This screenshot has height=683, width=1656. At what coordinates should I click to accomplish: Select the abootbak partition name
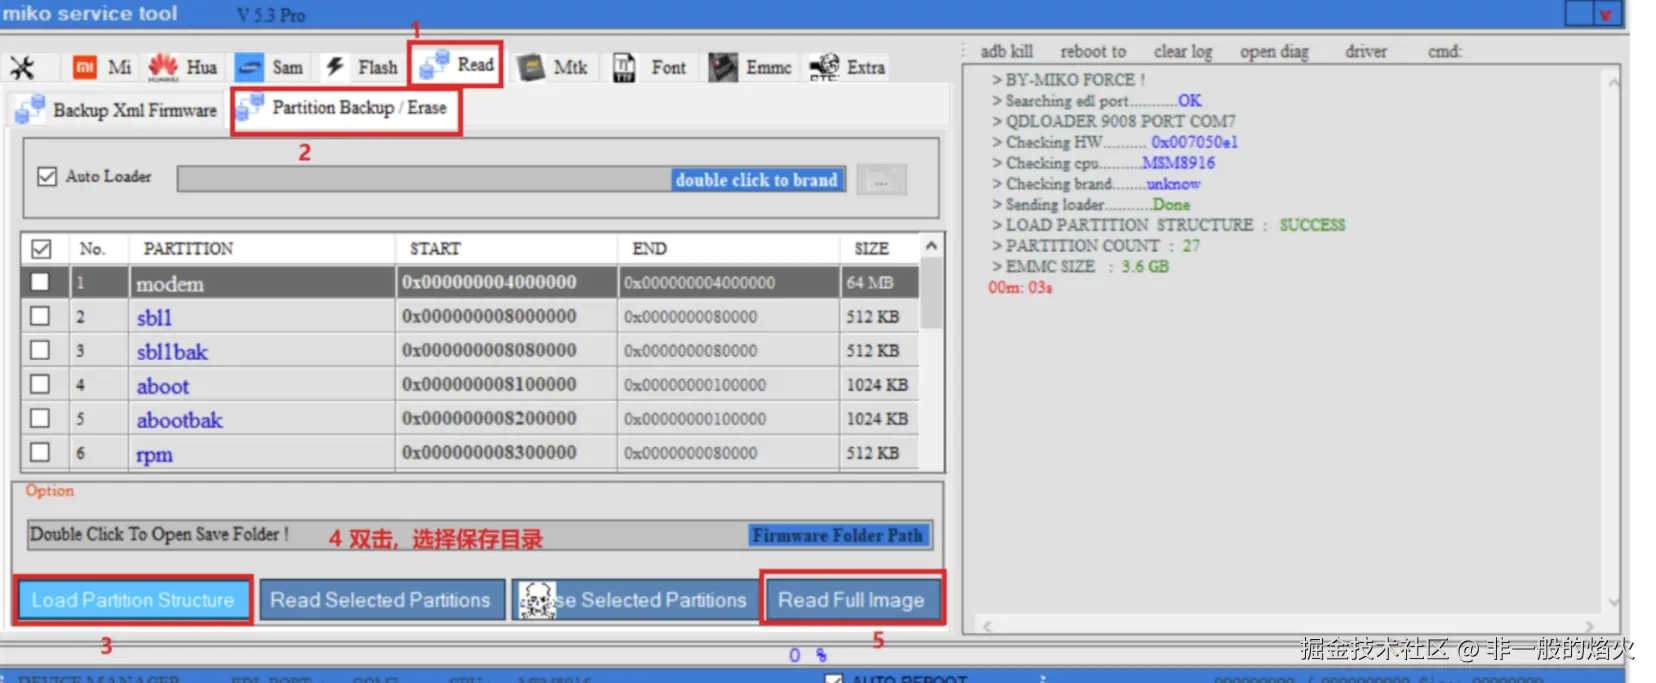[179, 420]
